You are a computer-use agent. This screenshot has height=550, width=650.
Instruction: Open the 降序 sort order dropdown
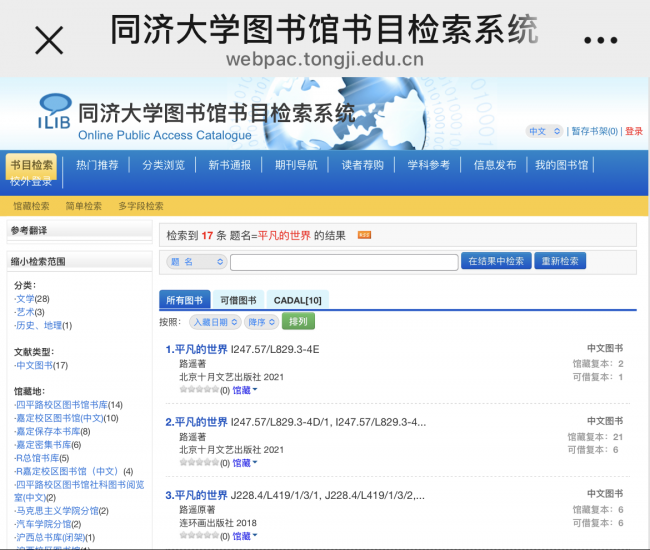pos(262,322)
